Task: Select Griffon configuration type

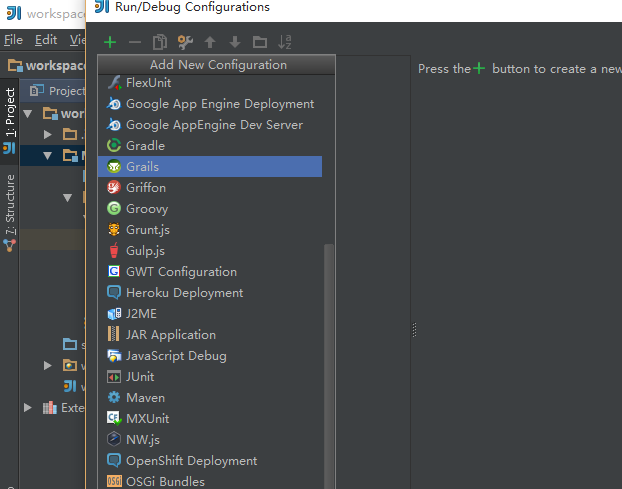Action: [210, 188]
